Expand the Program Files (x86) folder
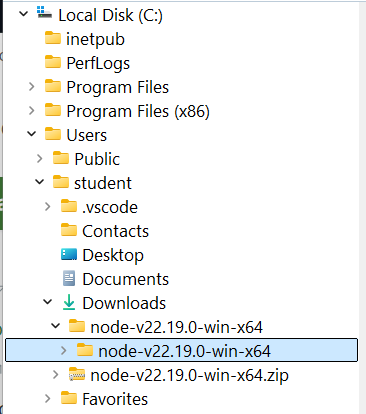The image size is (366, 414). [x=32, y=111]
